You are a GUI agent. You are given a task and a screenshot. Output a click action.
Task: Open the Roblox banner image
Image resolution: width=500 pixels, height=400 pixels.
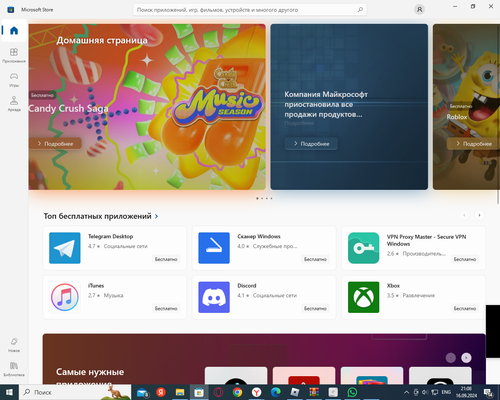[x=466, y=107]
